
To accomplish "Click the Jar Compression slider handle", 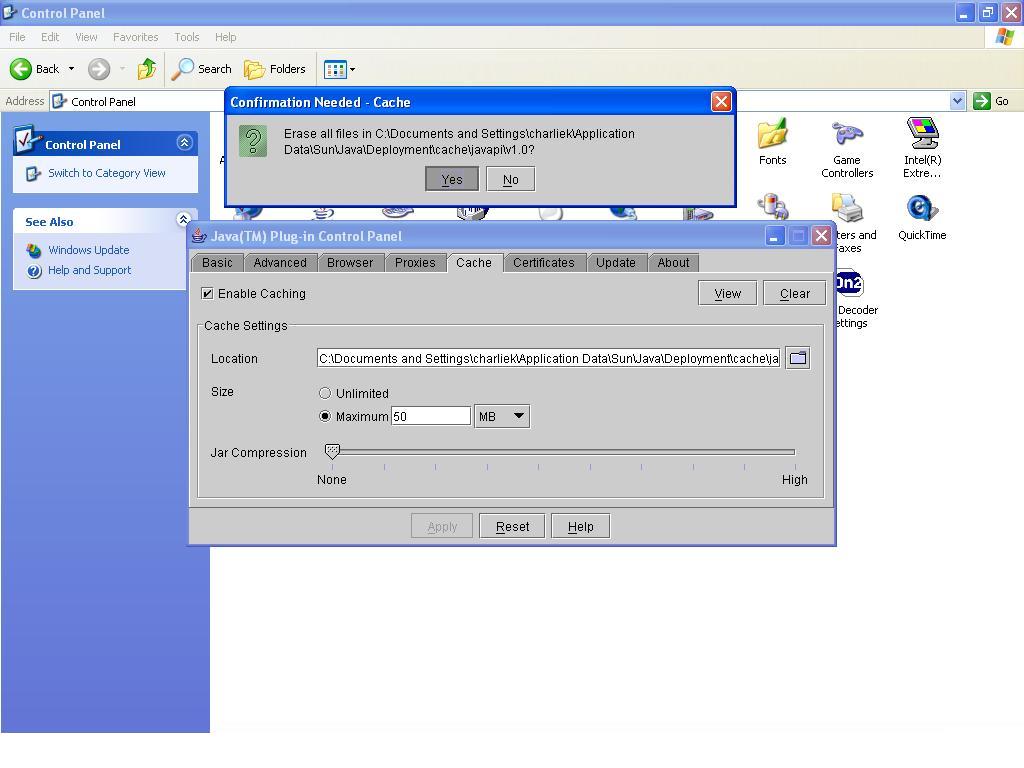I will coord(332,452).
